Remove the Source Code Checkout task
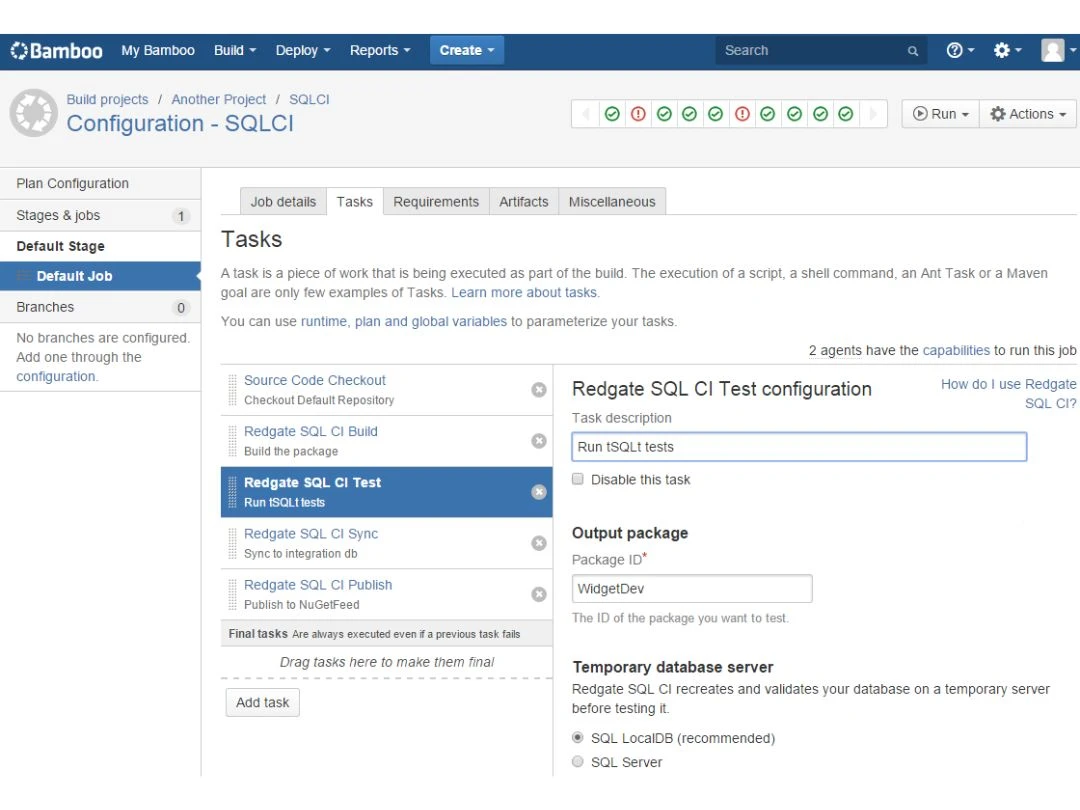This screenshot has height=810, width=1080. point(539,390)
